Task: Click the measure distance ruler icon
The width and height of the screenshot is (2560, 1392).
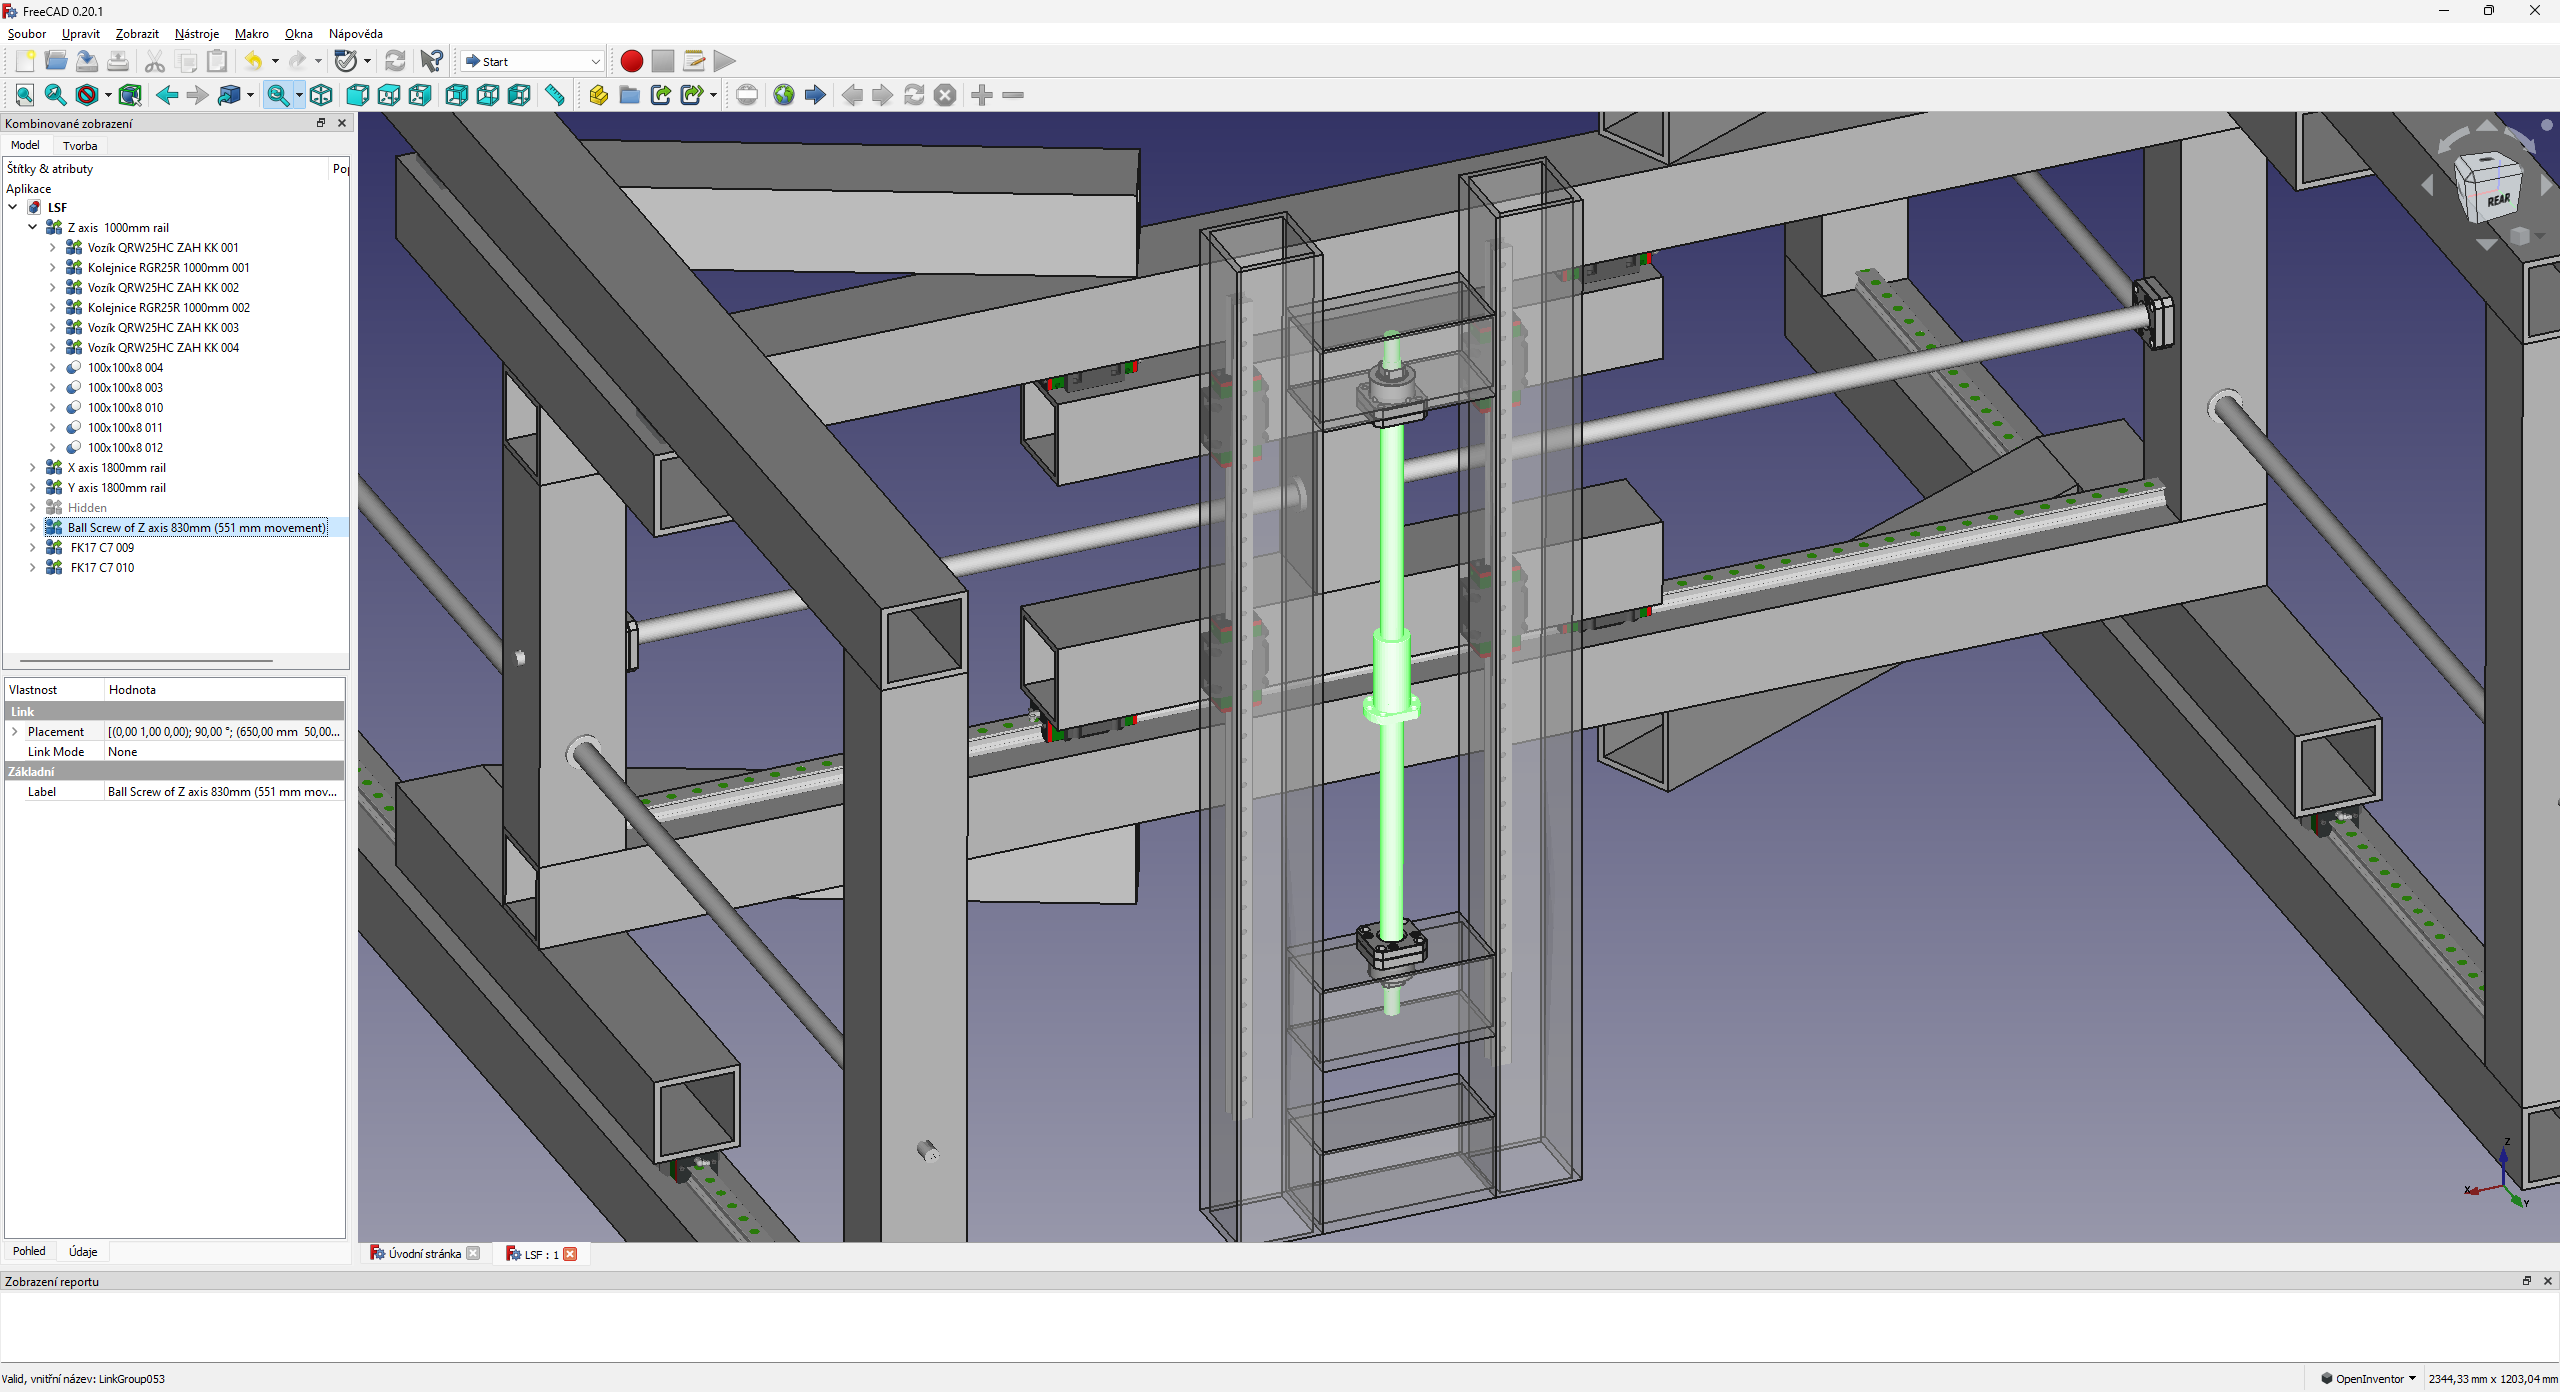Action: coord(555,95)
